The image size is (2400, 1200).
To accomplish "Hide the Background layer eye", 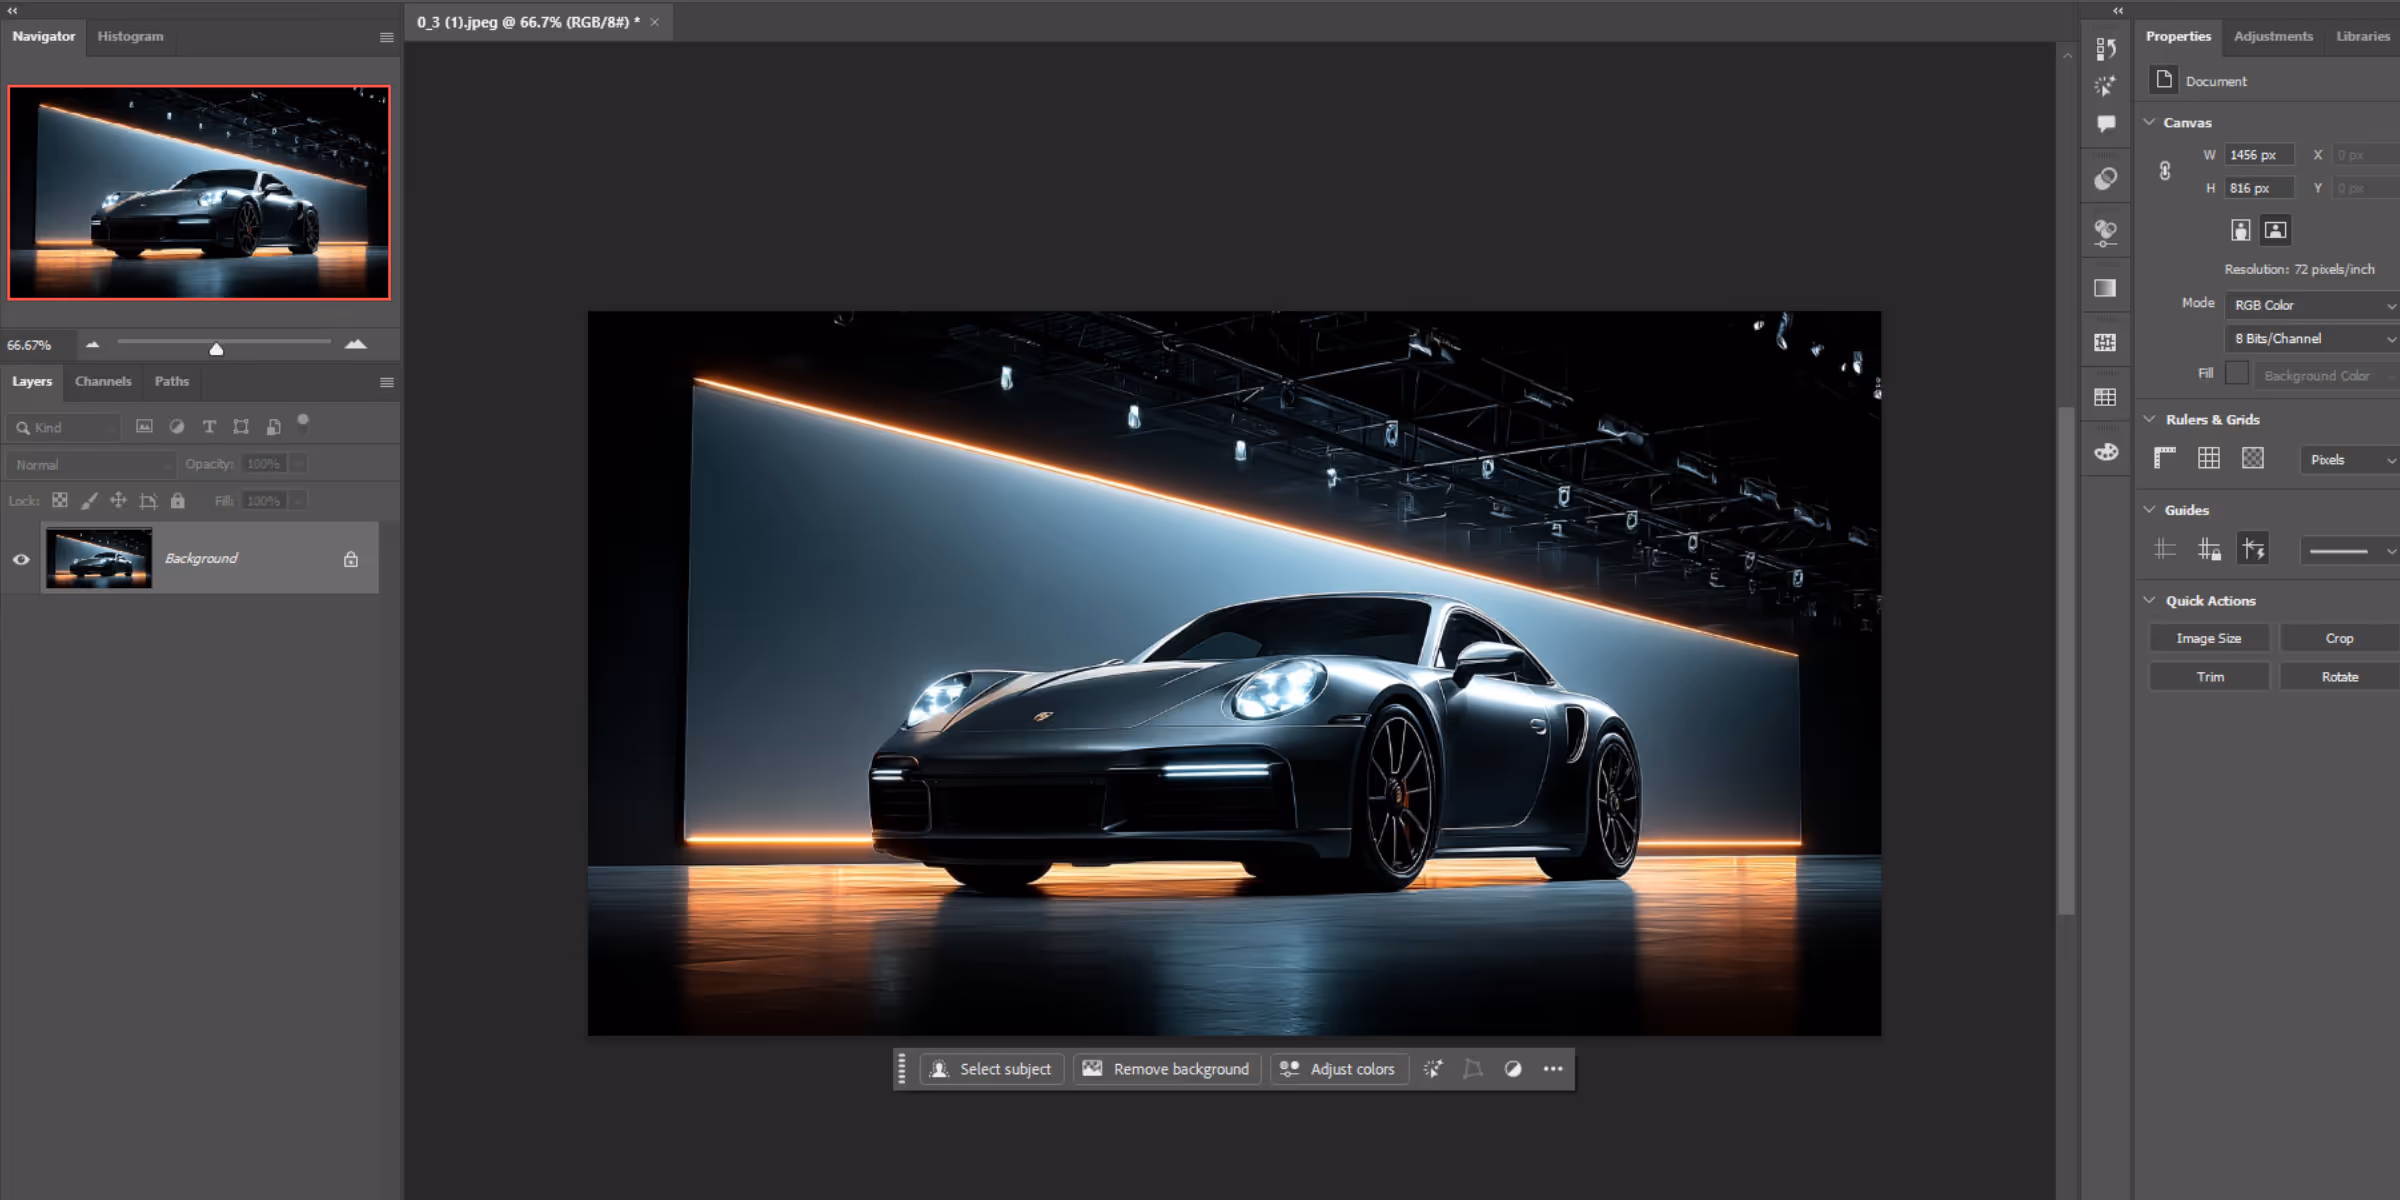I will tap(21, 559).
